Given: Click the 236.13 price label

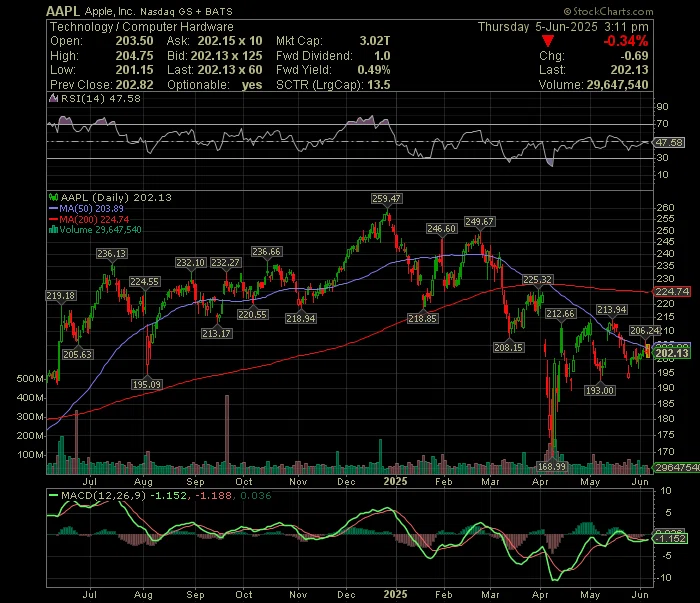Looking at the screenshot, I should [112, 254].
